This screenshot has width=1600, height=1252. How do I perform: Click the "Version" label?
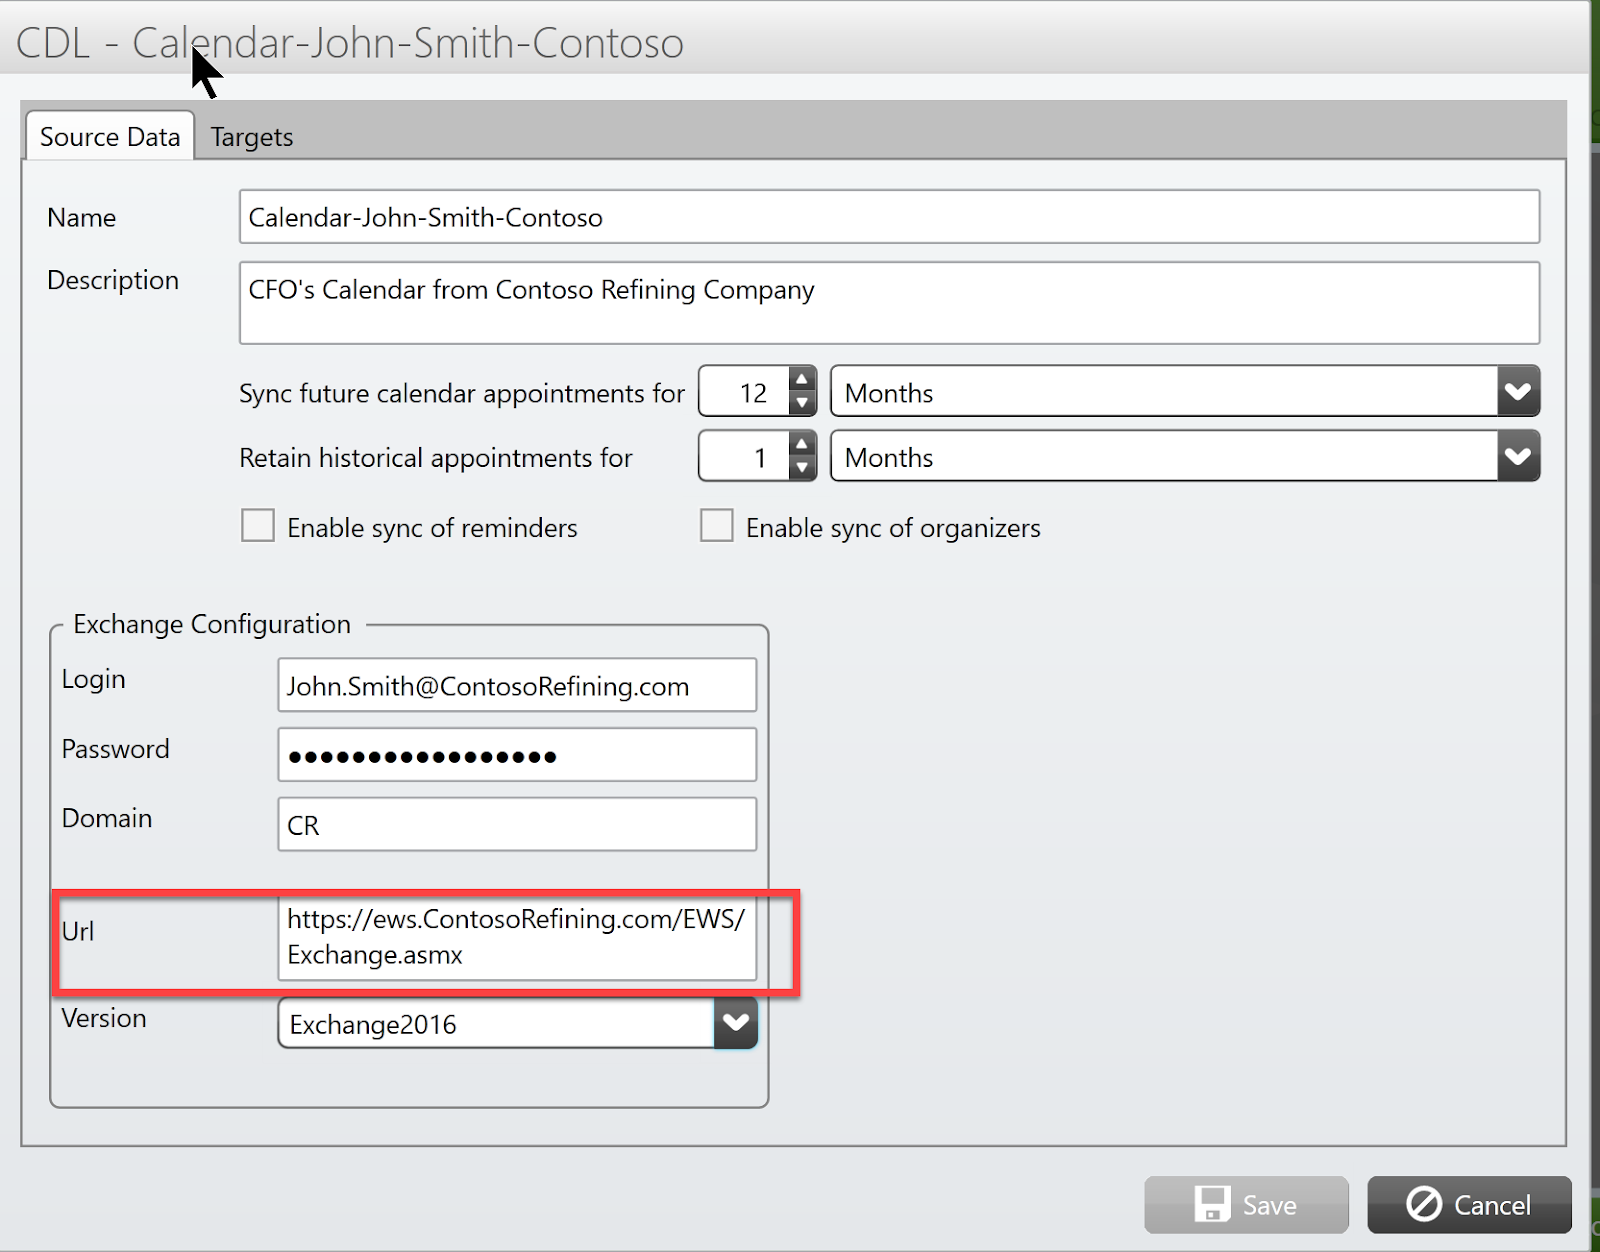(x=104, y=1018)
